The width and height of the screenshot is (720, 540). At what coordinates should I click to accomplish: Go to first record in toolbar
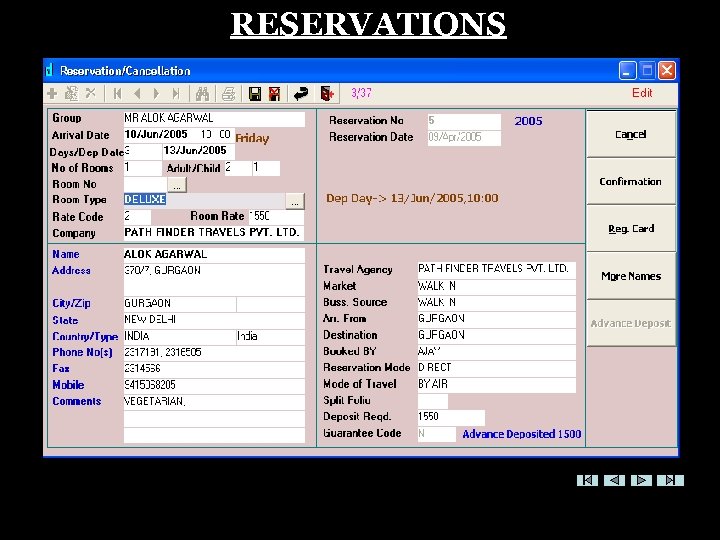[118, 94]
